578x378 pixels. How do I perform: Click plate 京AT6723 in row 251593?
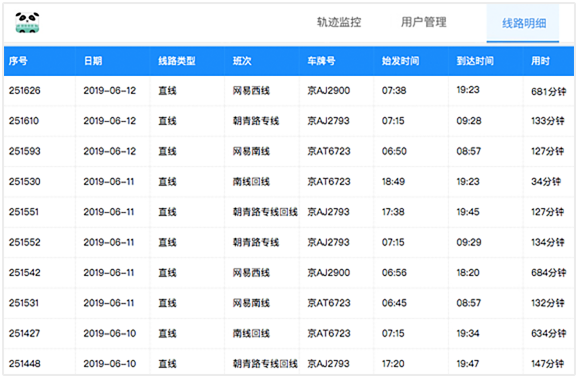(x=329, y=151)
